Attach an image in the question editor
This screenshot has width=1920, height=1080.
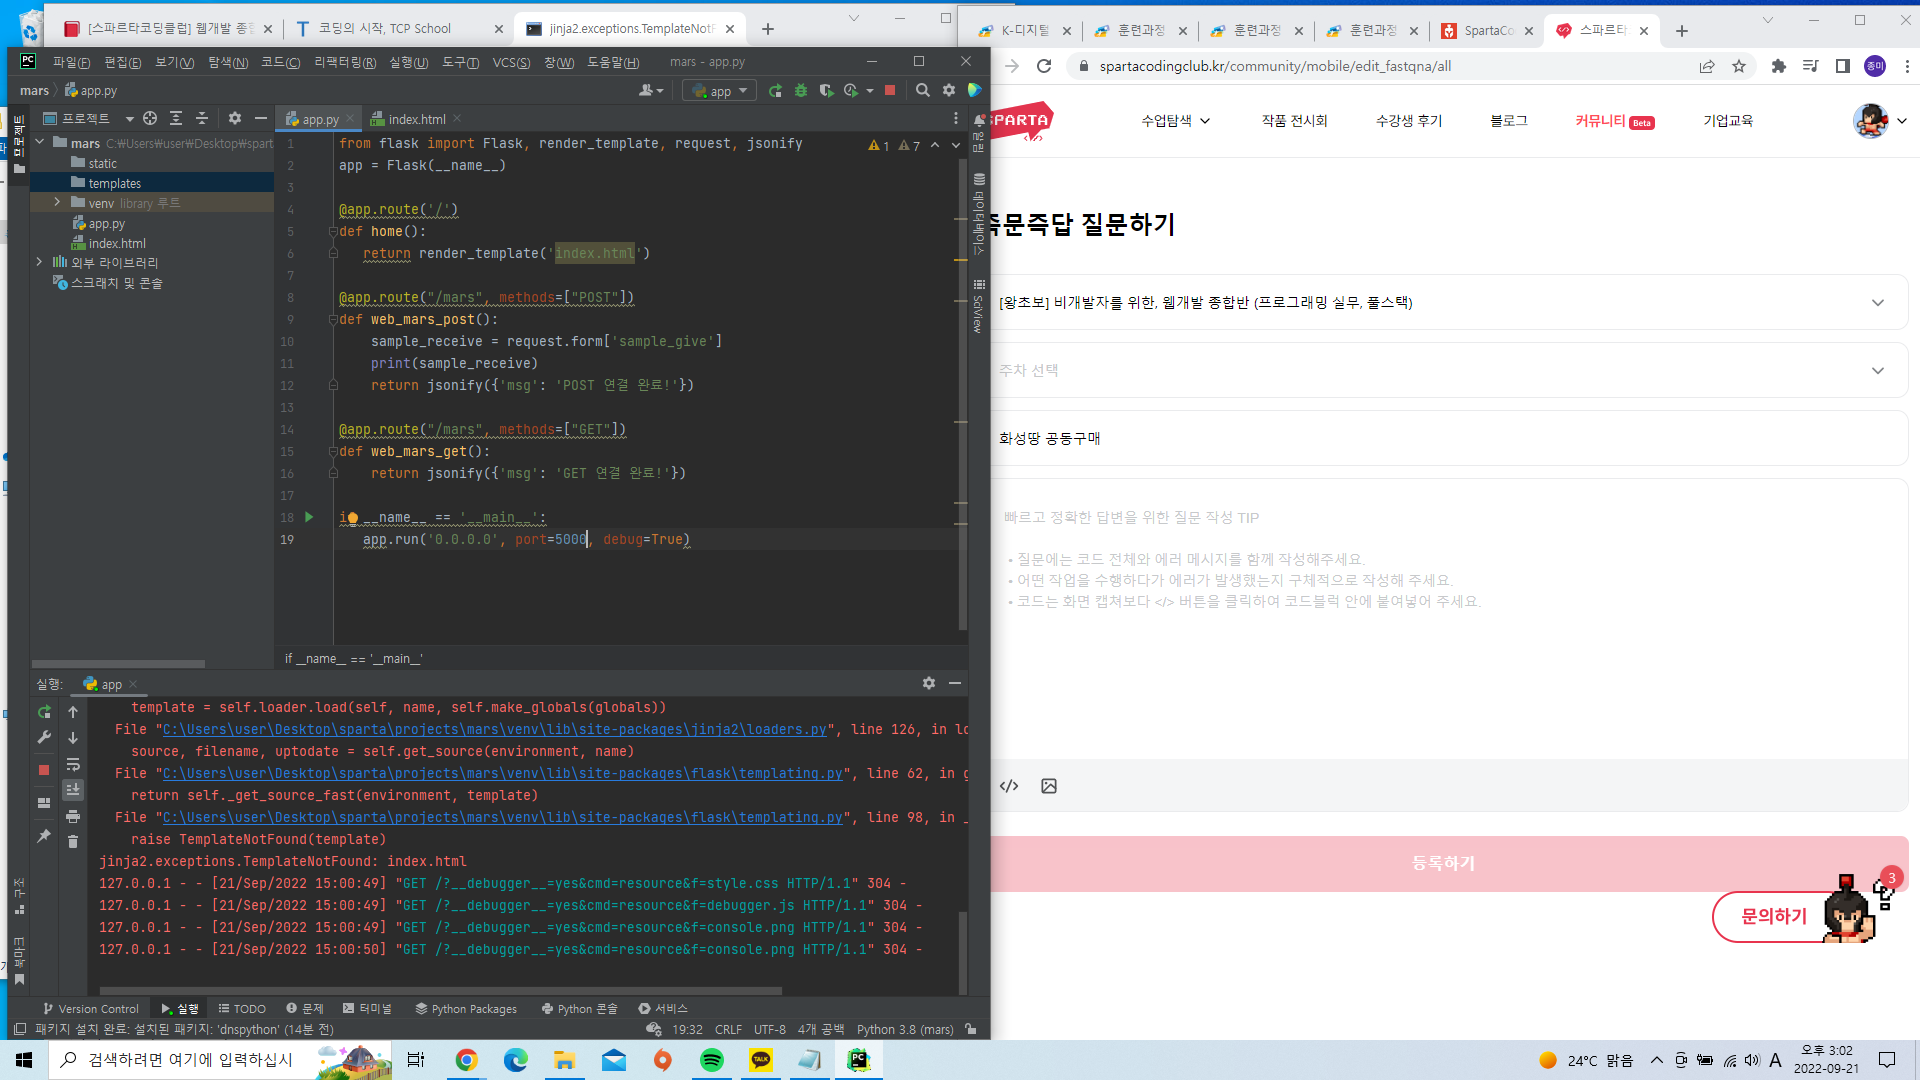click(1049, 786)
